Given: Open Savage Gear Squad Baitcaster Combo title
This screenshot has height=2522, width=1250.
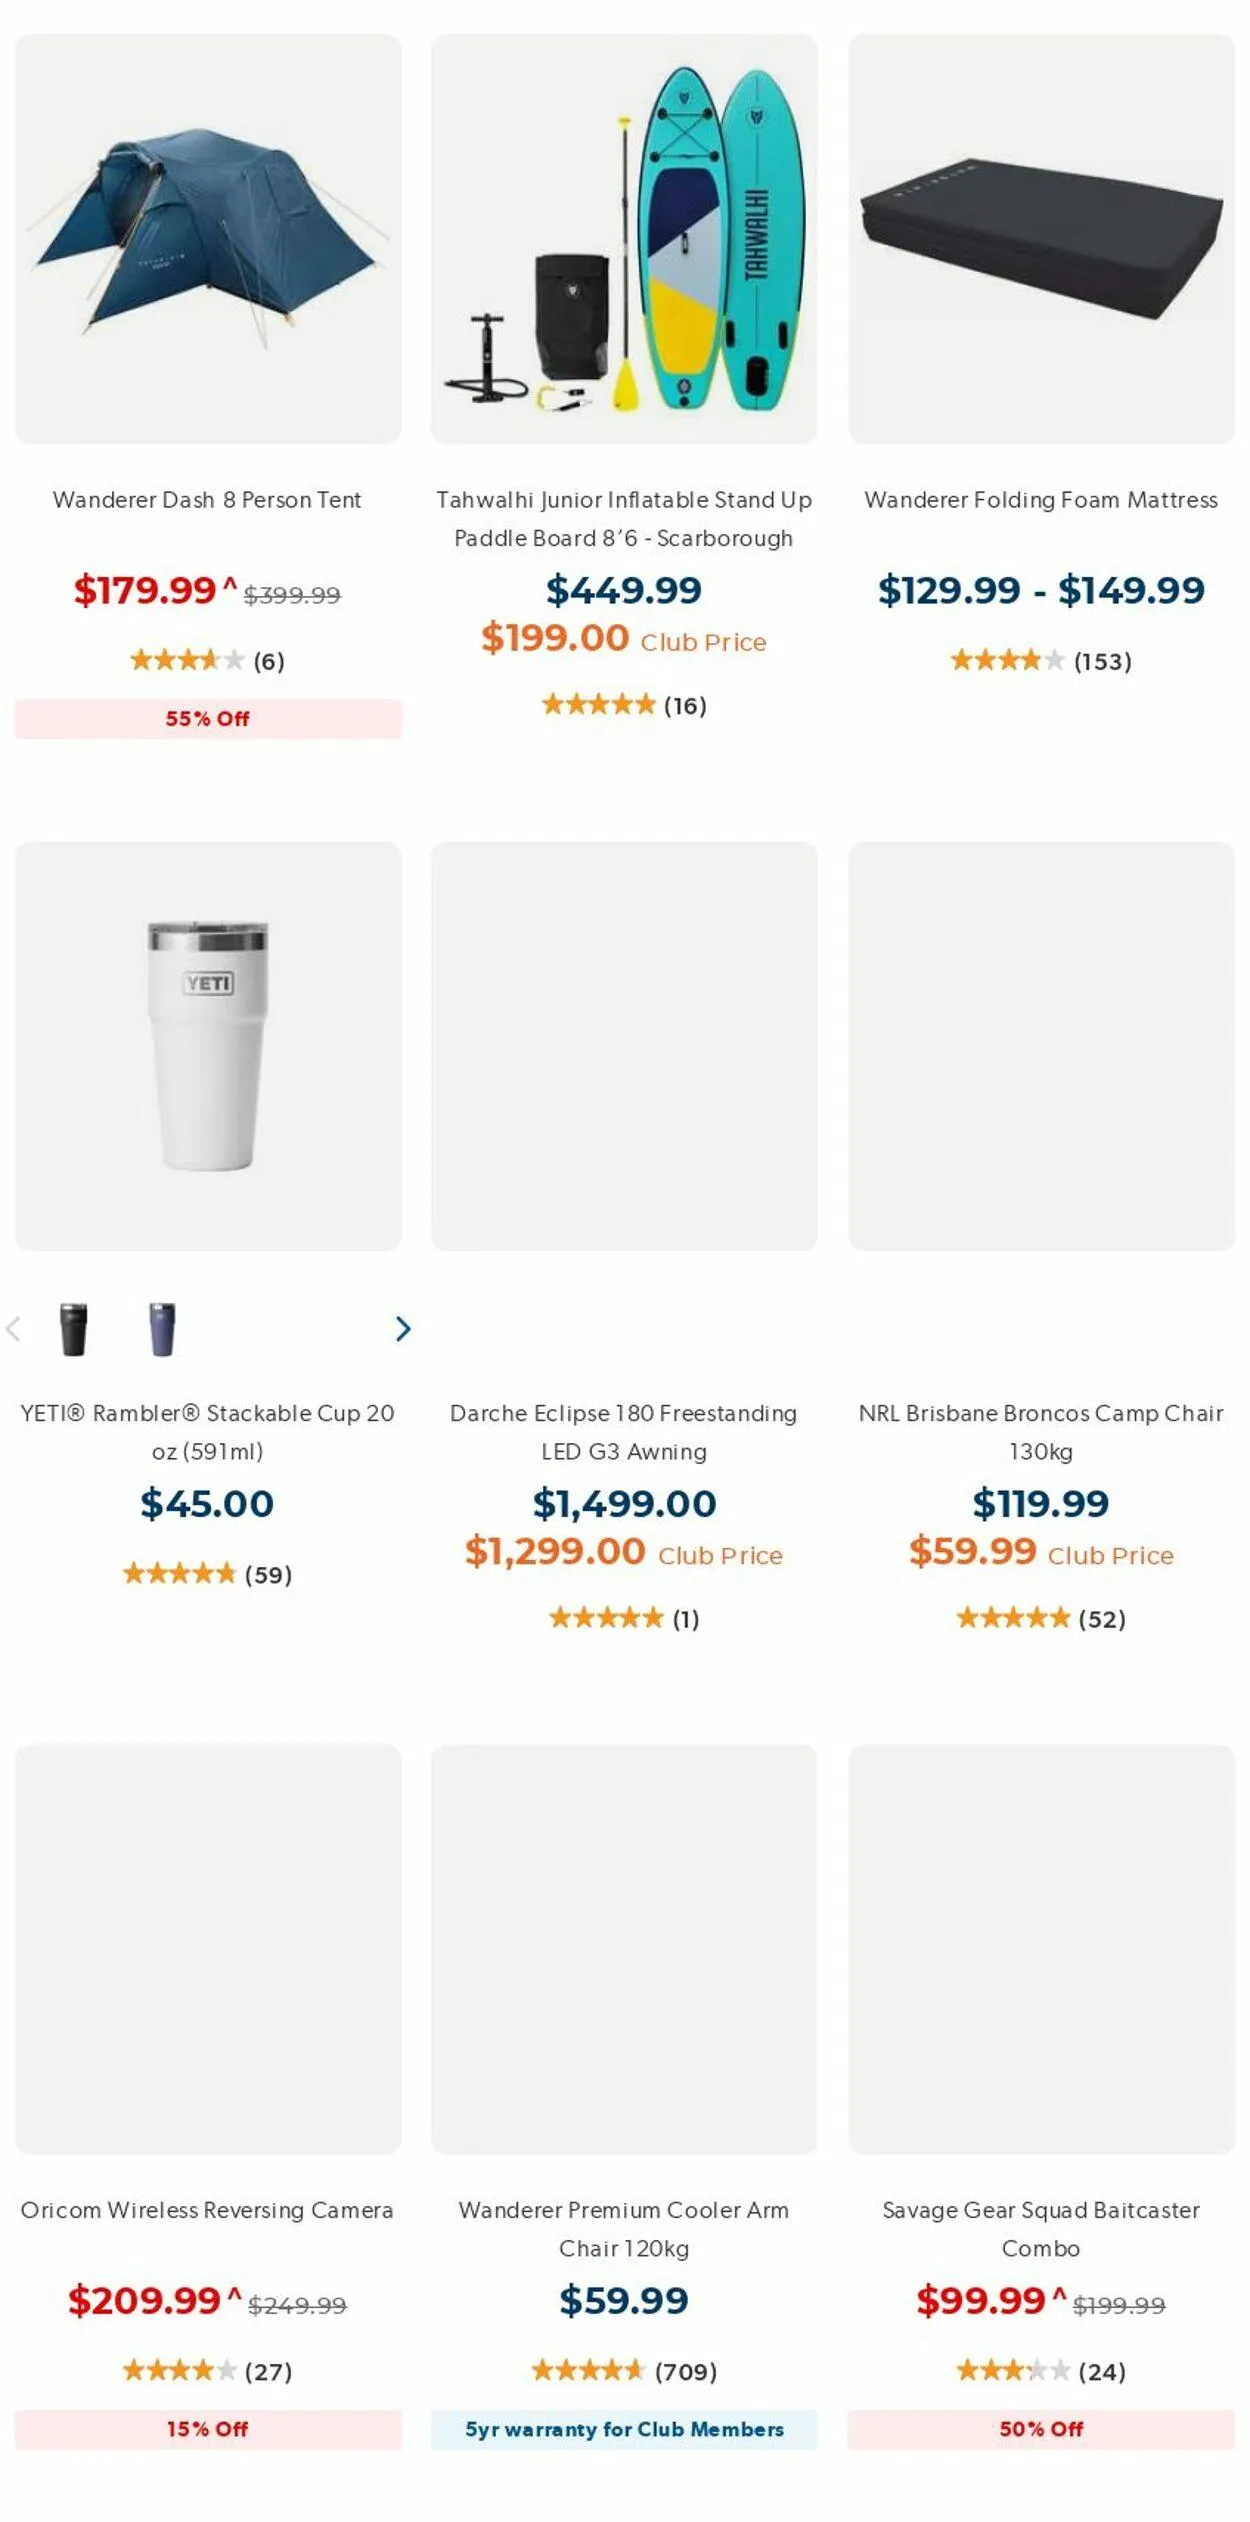Looking at the screenshot, I should [x=1041, y=2228].
